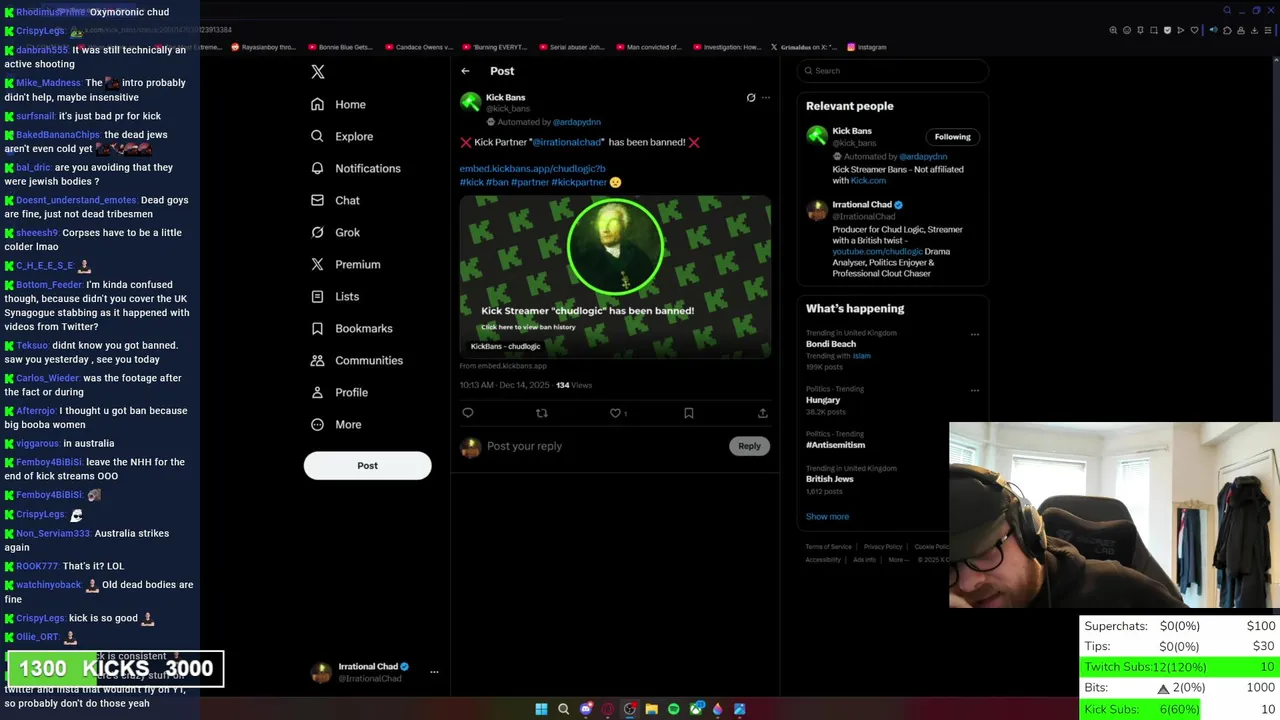Open the @irrationalchad mention link
Screen dimensions: 1280x720
coord(568,142)
